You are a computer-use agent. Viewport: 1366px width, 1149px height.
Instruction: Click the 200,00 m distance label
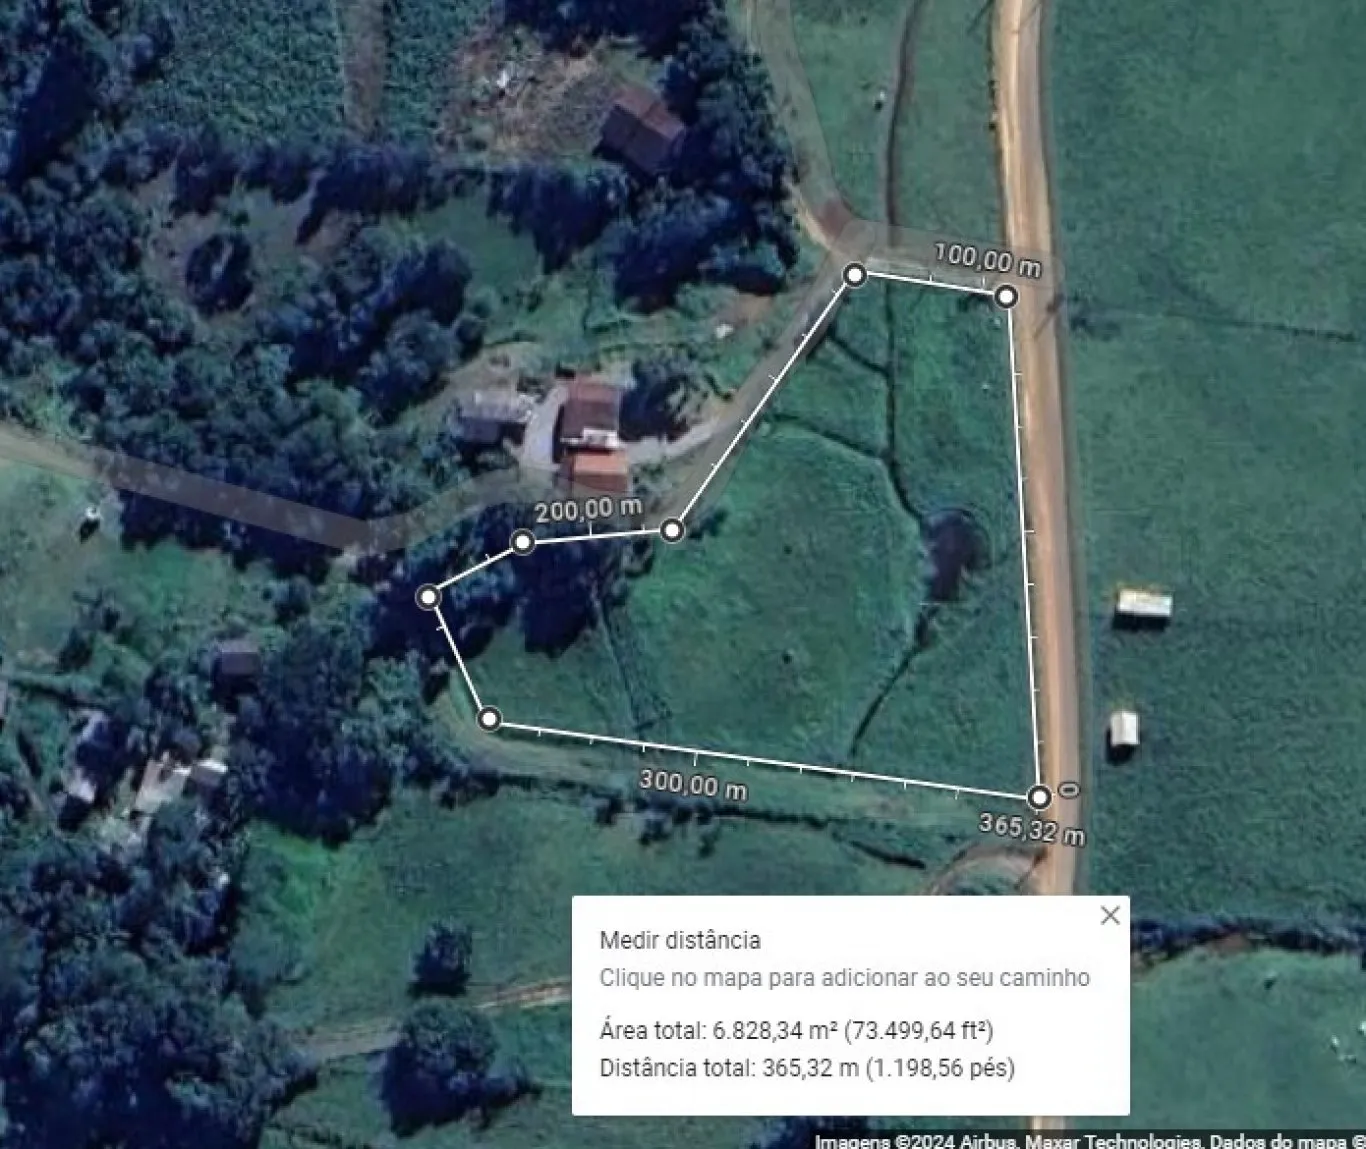click(588, 510)
